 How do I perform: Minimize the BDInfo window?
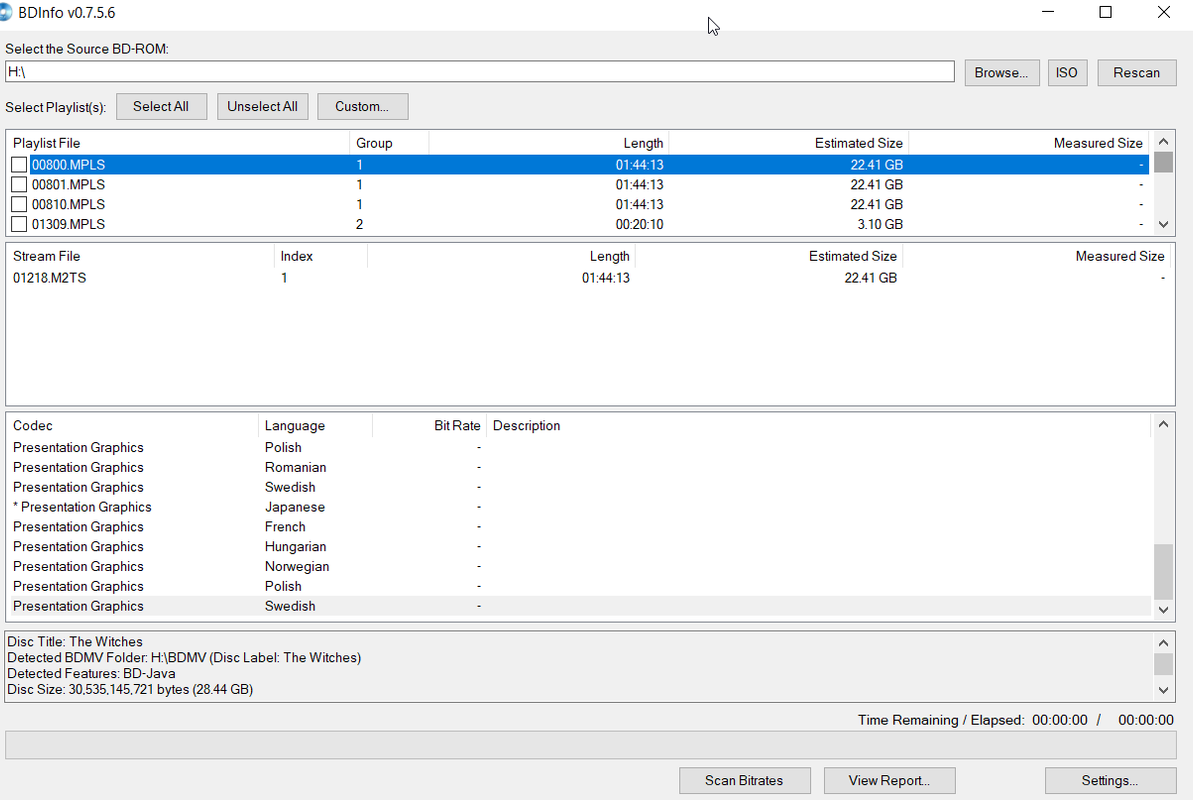[1048, 12]
